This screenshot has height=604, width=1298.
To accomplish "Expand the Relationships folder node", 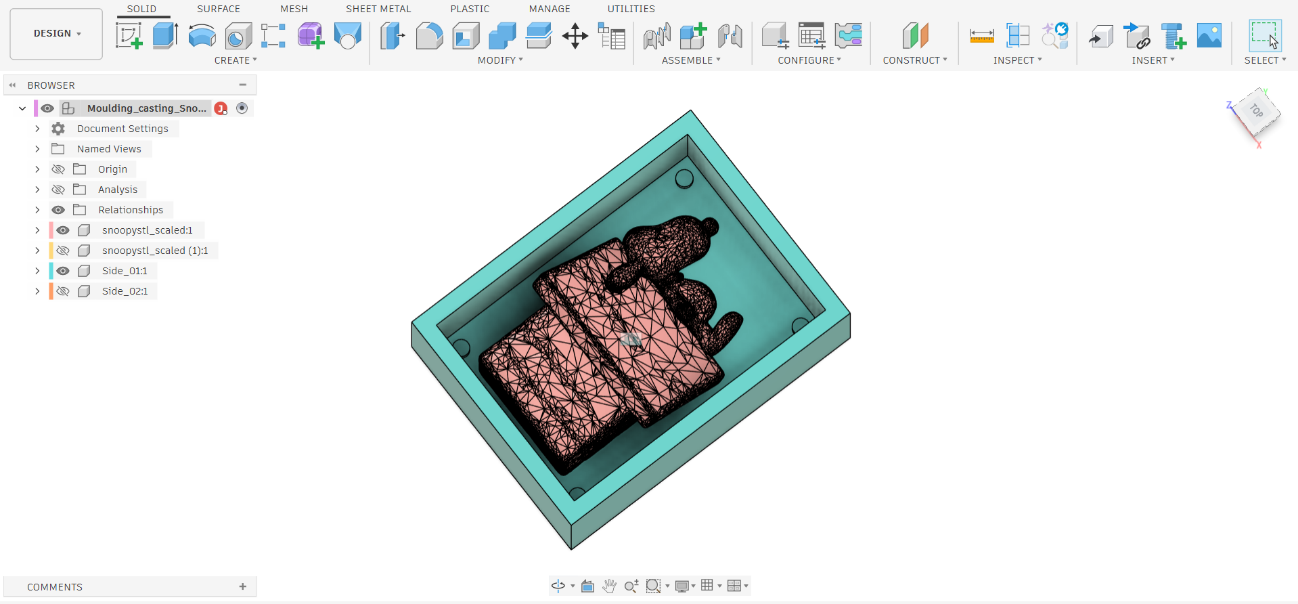I will point(38,210).
